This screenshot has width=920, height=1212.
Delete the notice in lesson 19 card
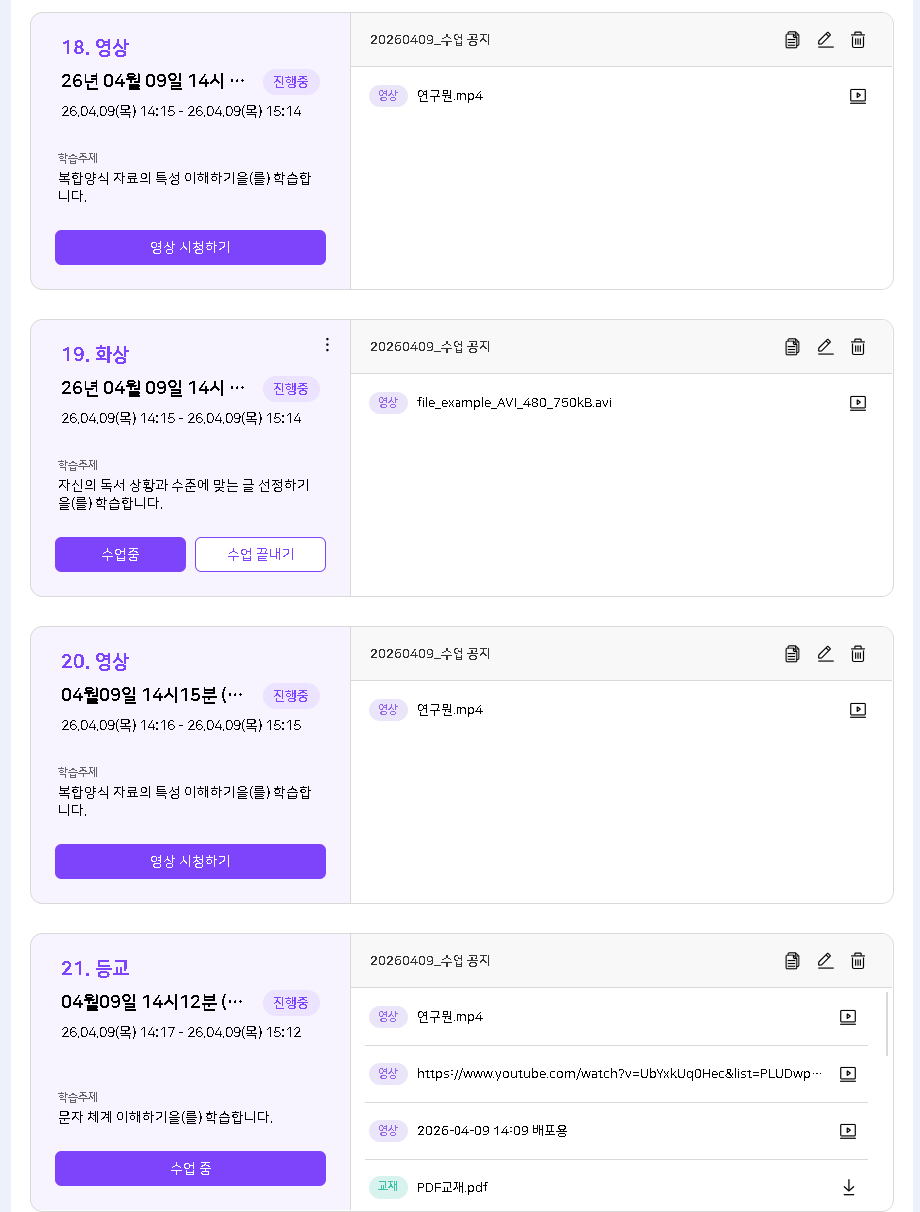(858, 347)
